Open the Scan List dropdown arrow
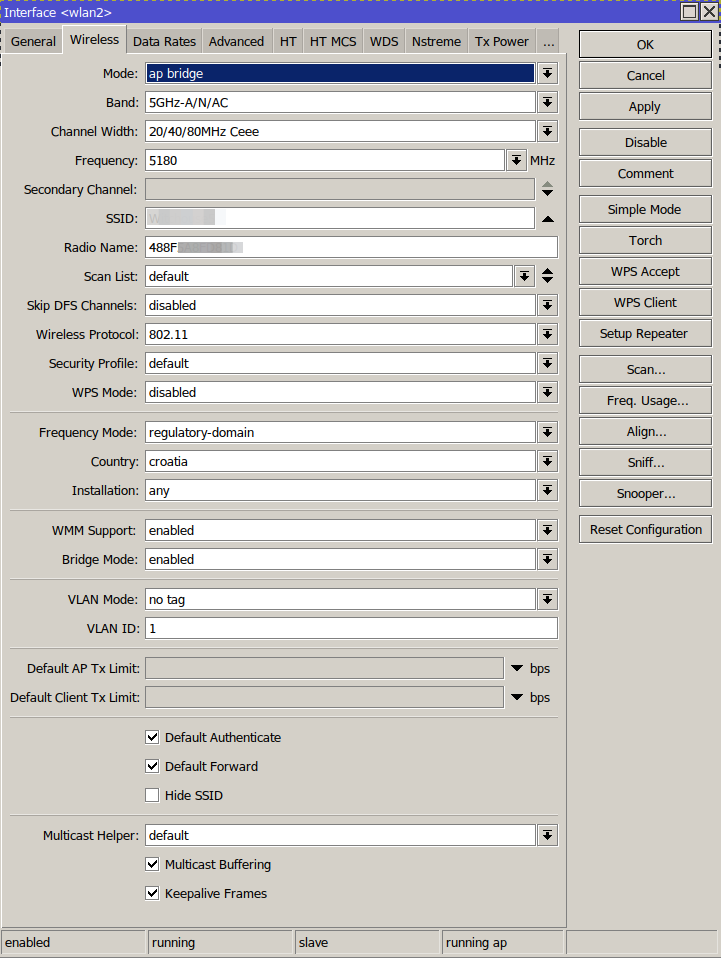Image resolution: width=721 pixels, height=958 pixels. click(x=524, y=276)
